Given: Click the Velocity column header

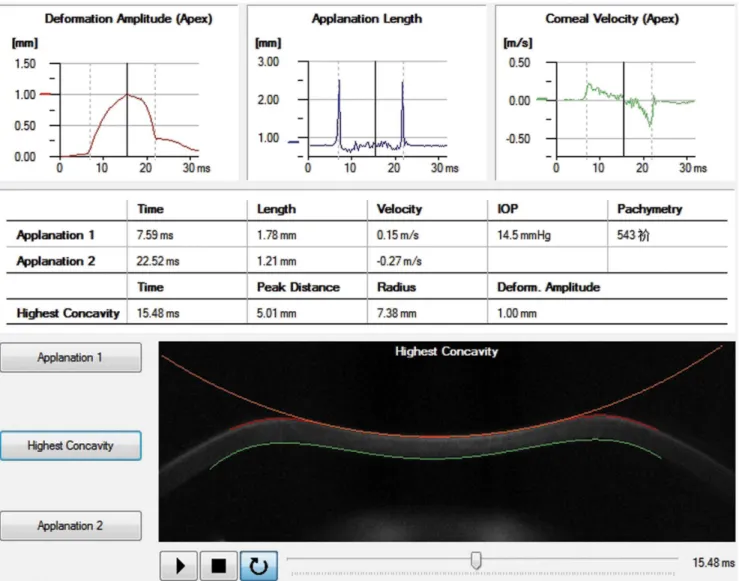Looking at the screenshot, I should tap(399, 209).
